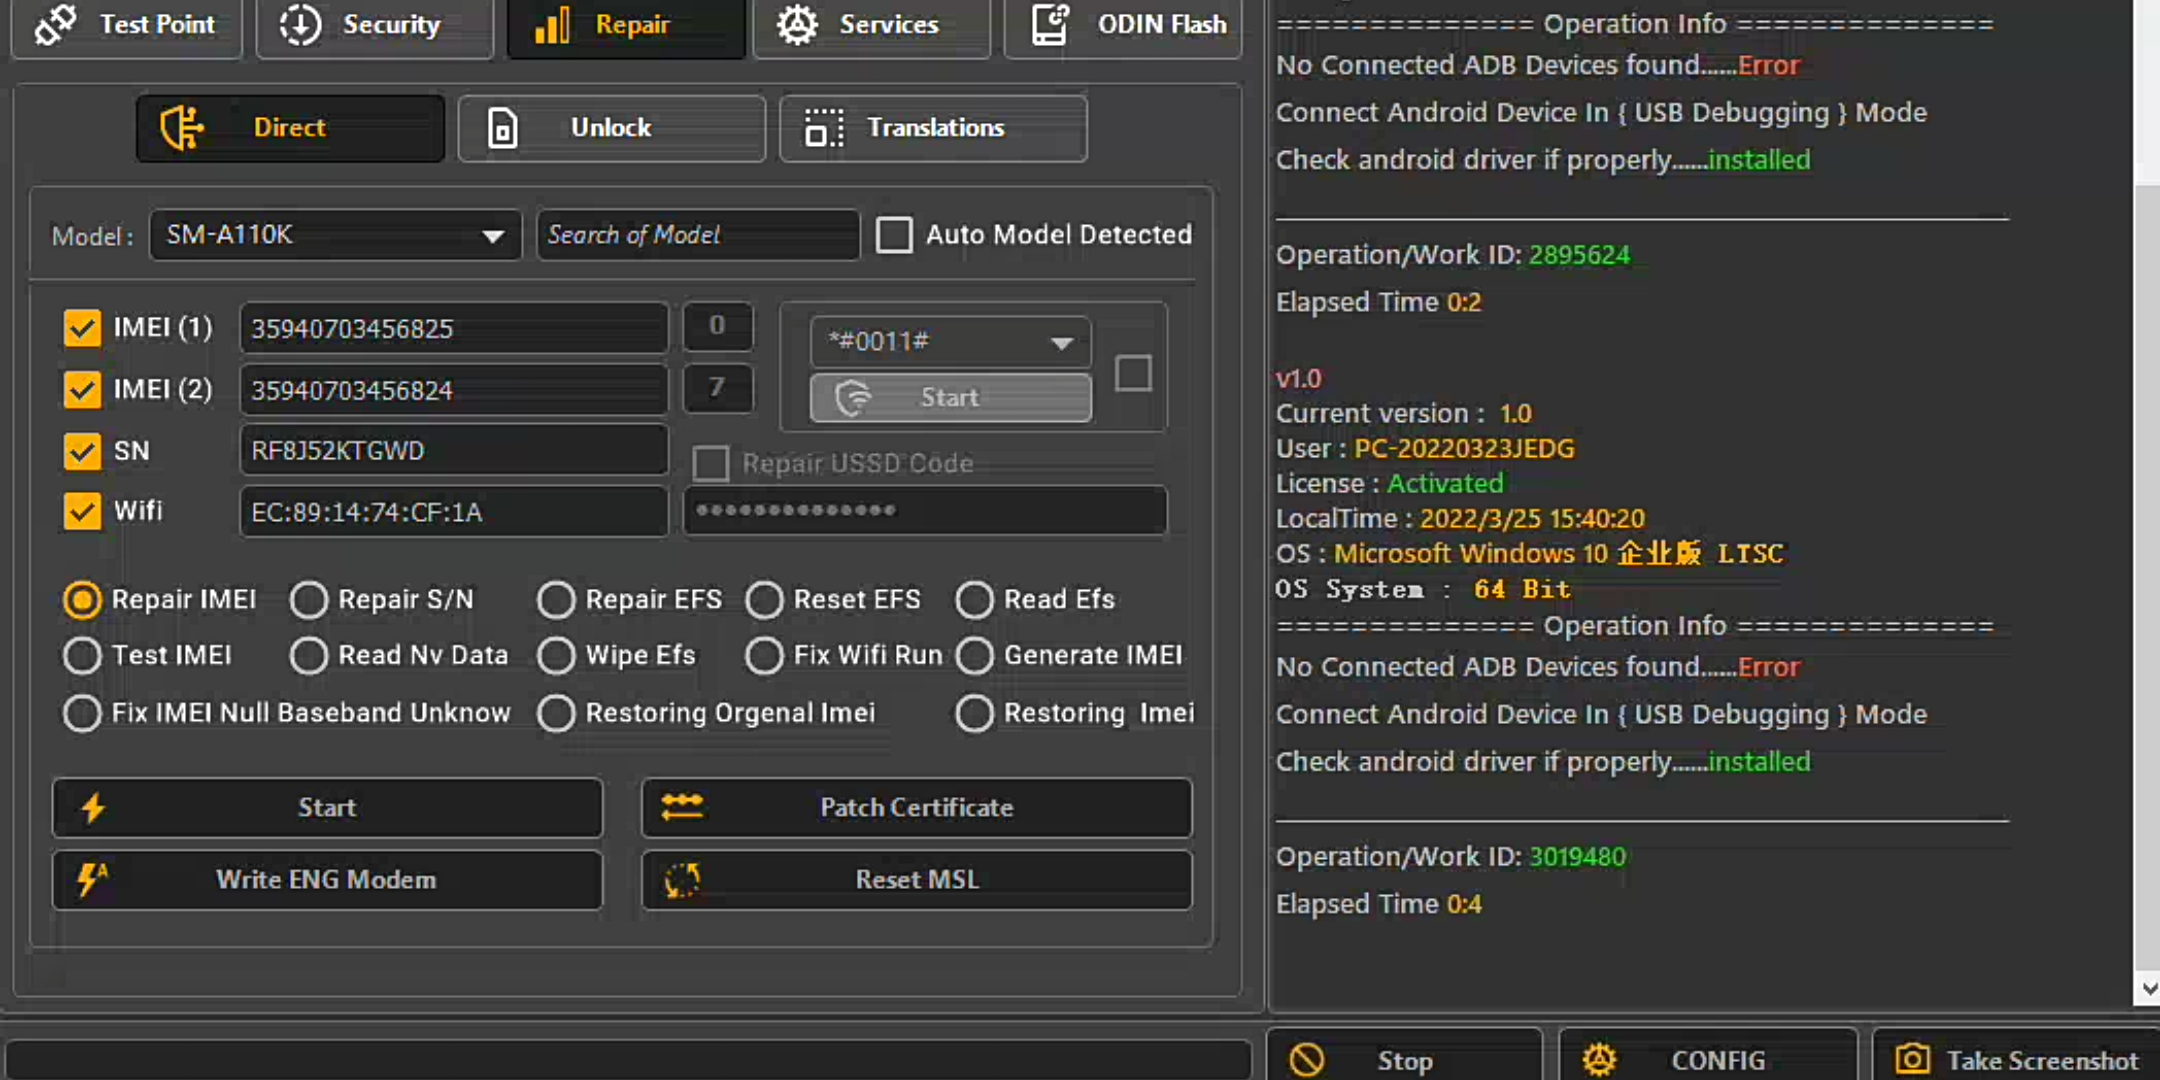Open the CONFIG button

(x=1708, y=1059)
